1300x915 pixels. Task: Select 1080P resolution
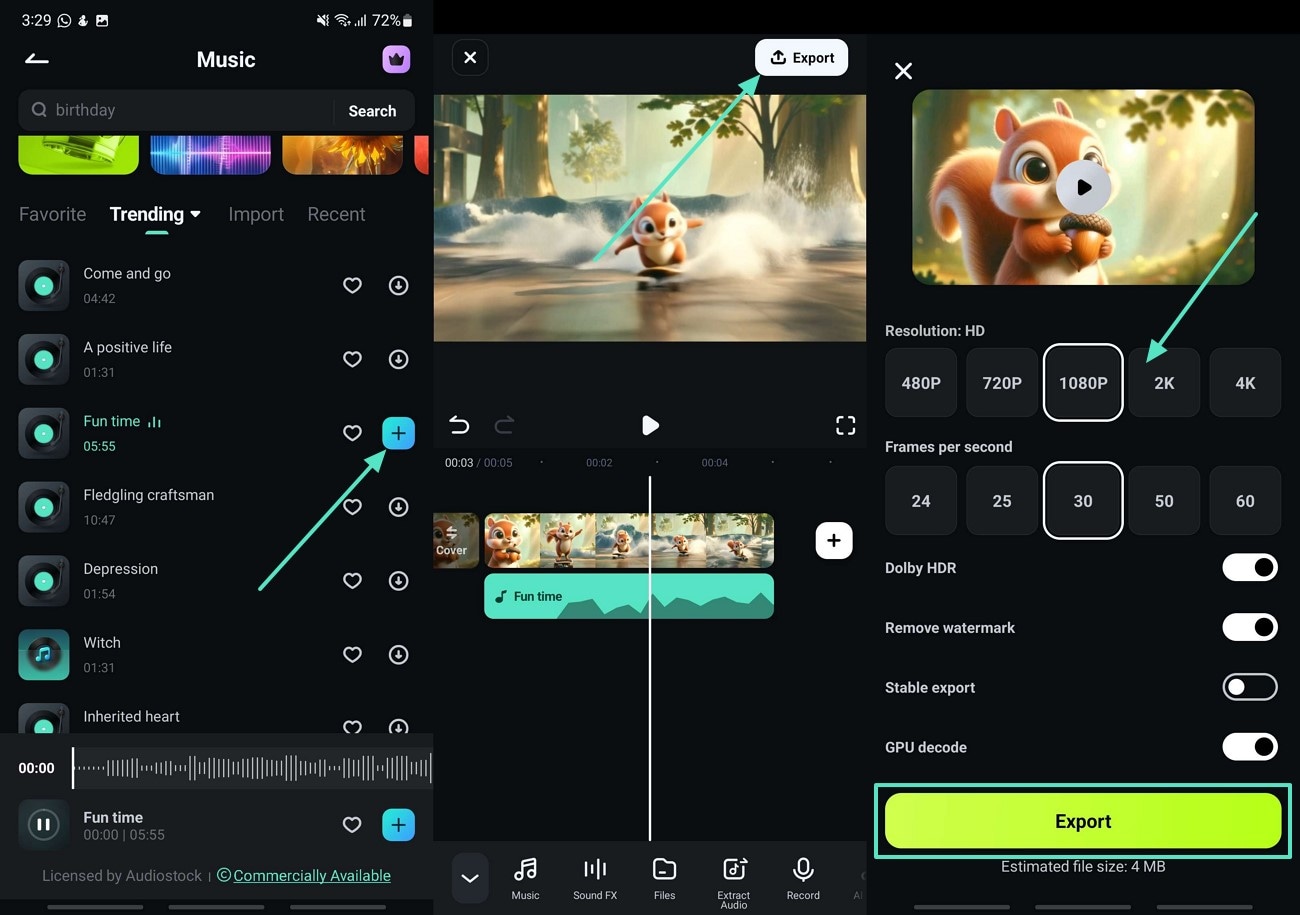pos(1083,383)
